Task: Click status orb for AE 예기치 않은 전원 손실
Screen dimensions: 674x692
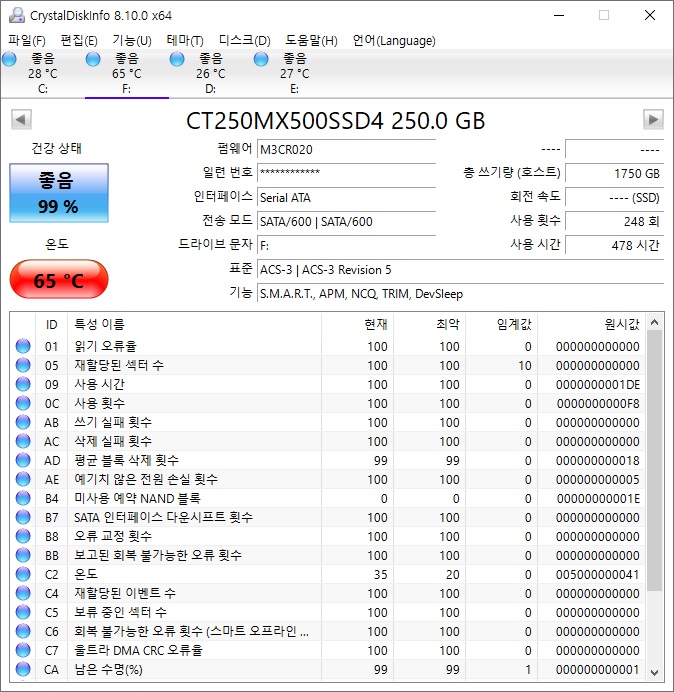Action: (23, 479)
